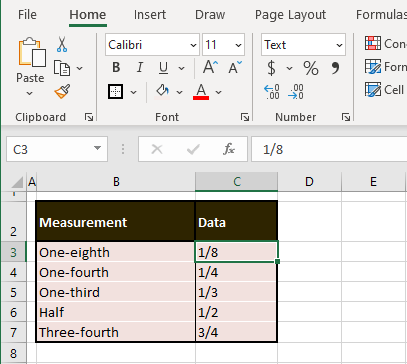Select row 7 header

[x=13, y=332]
